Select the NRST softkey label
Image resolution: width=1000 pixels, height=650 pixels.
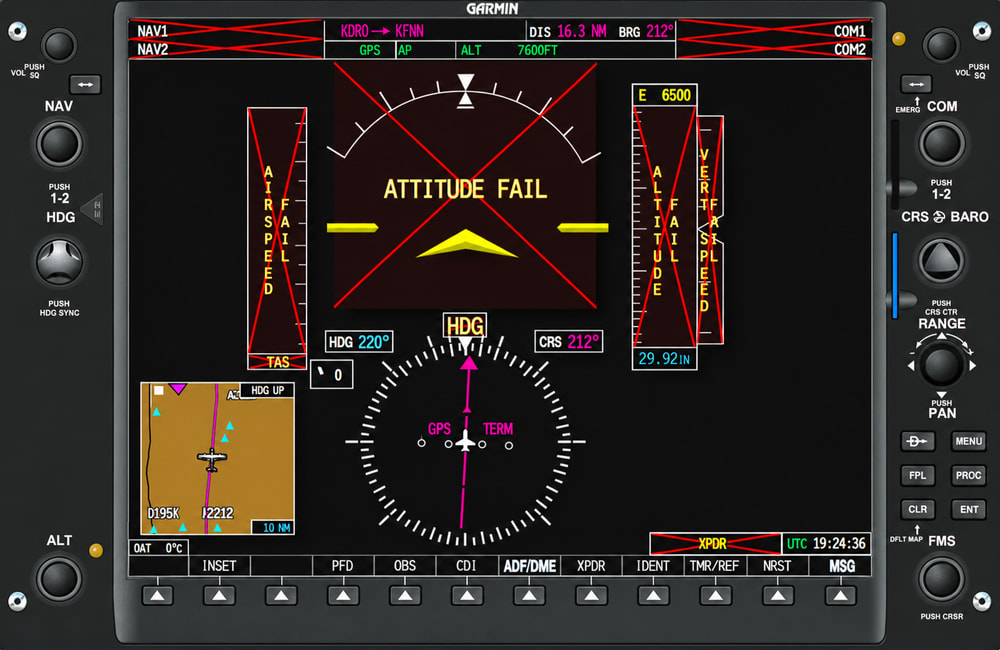[x=777, y=566]
